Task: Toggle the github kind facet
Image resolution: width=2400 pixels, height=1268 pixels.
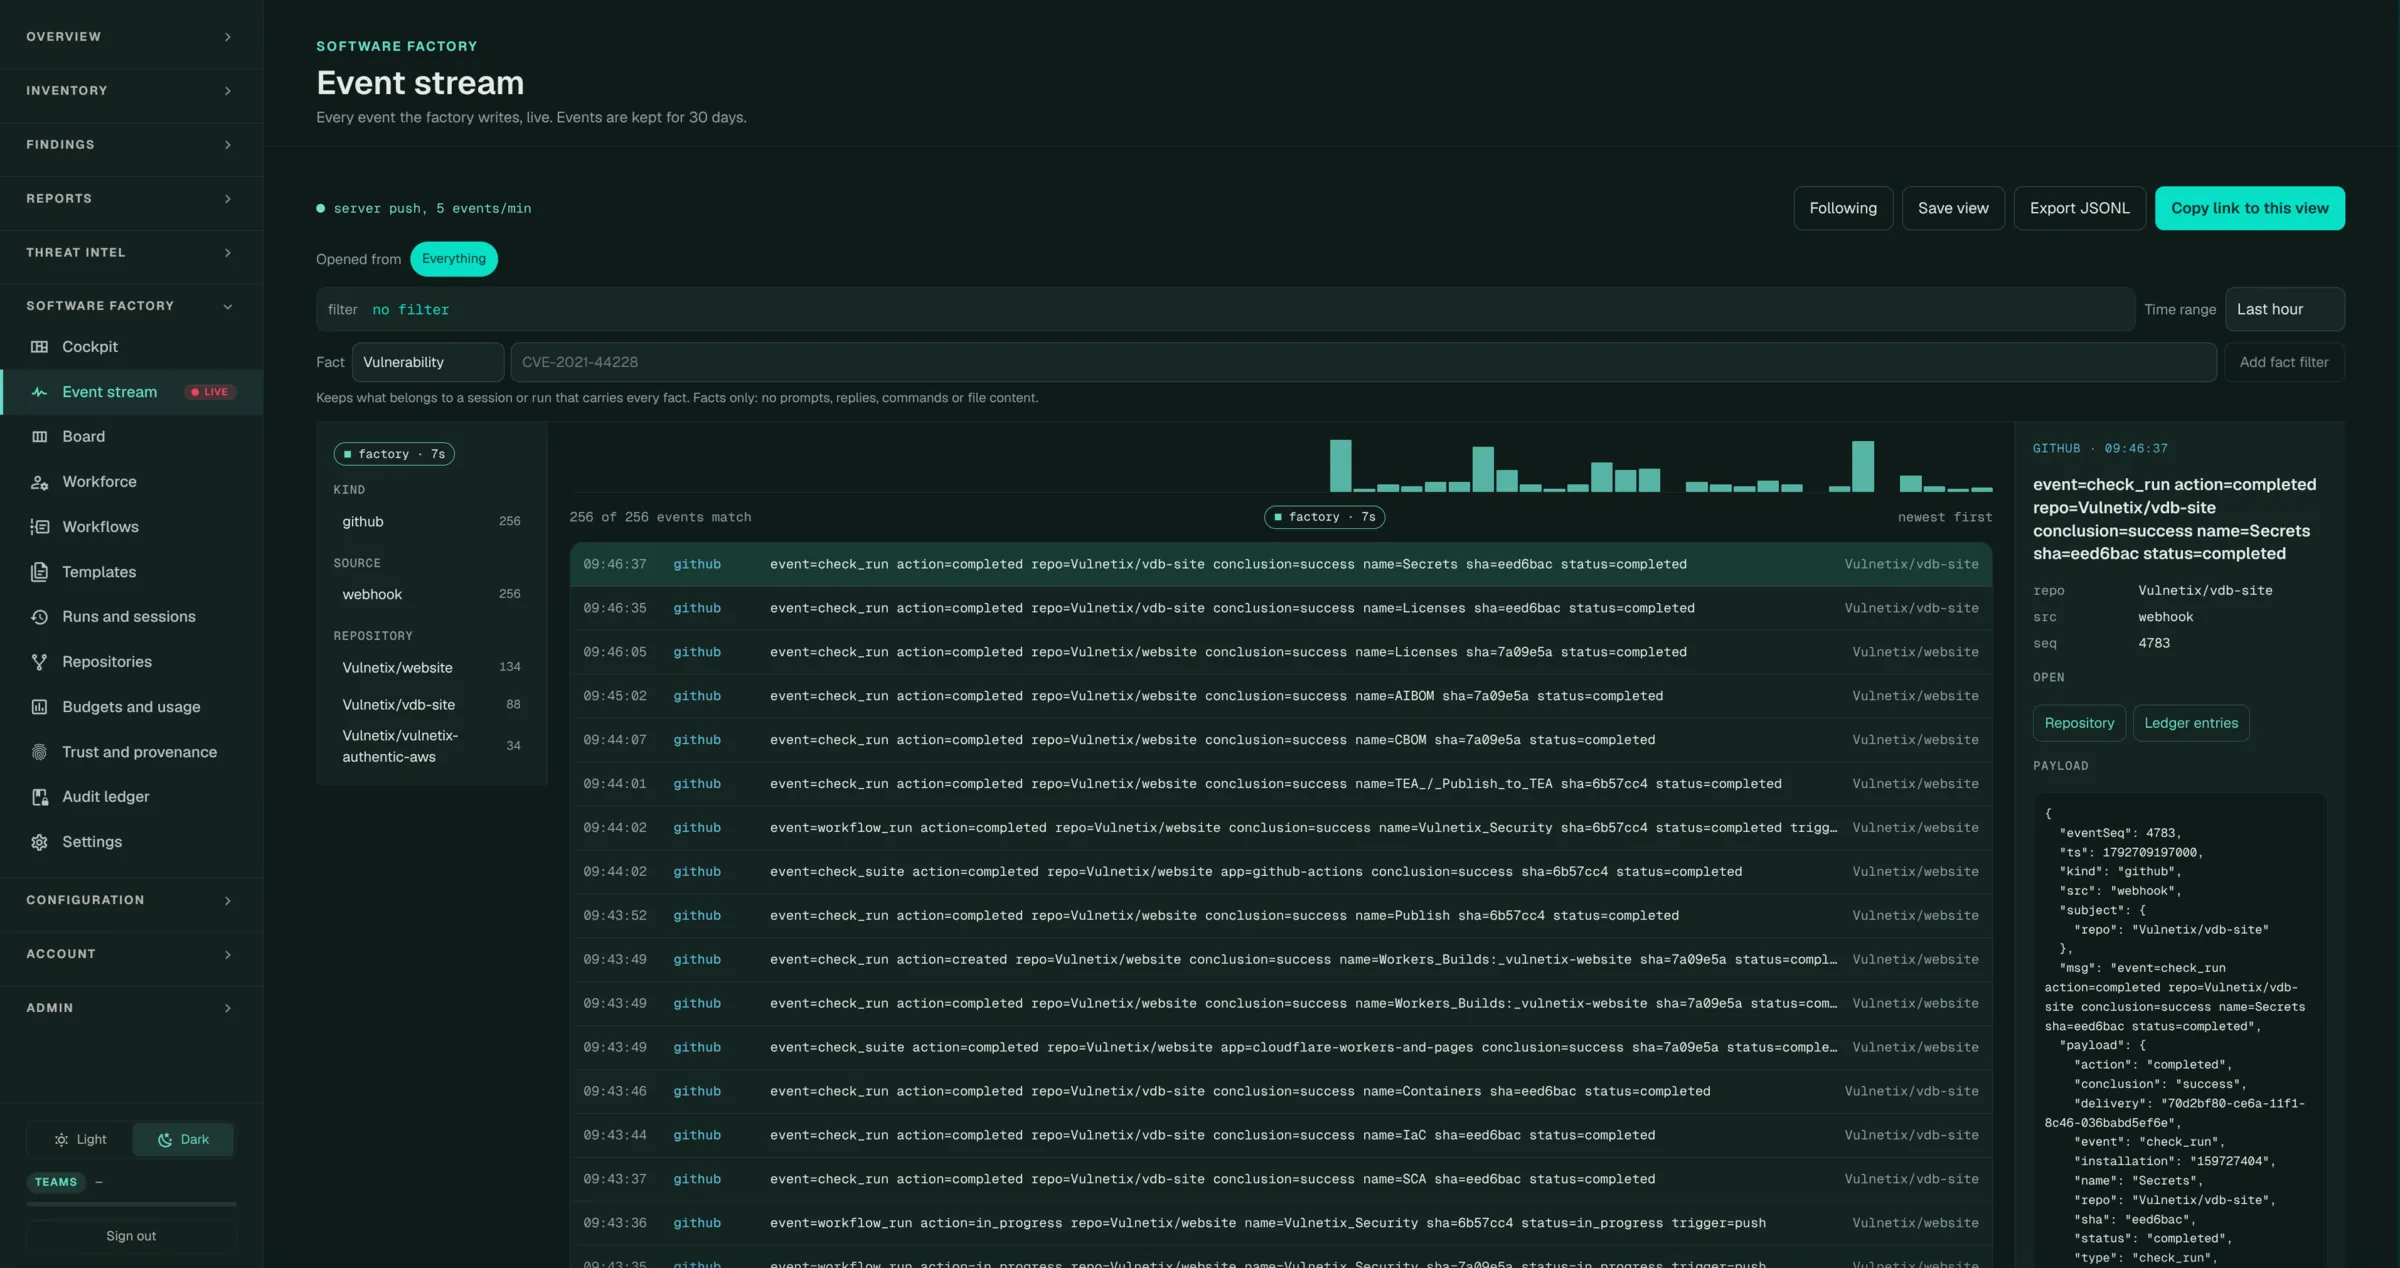Action: [431, 521]
